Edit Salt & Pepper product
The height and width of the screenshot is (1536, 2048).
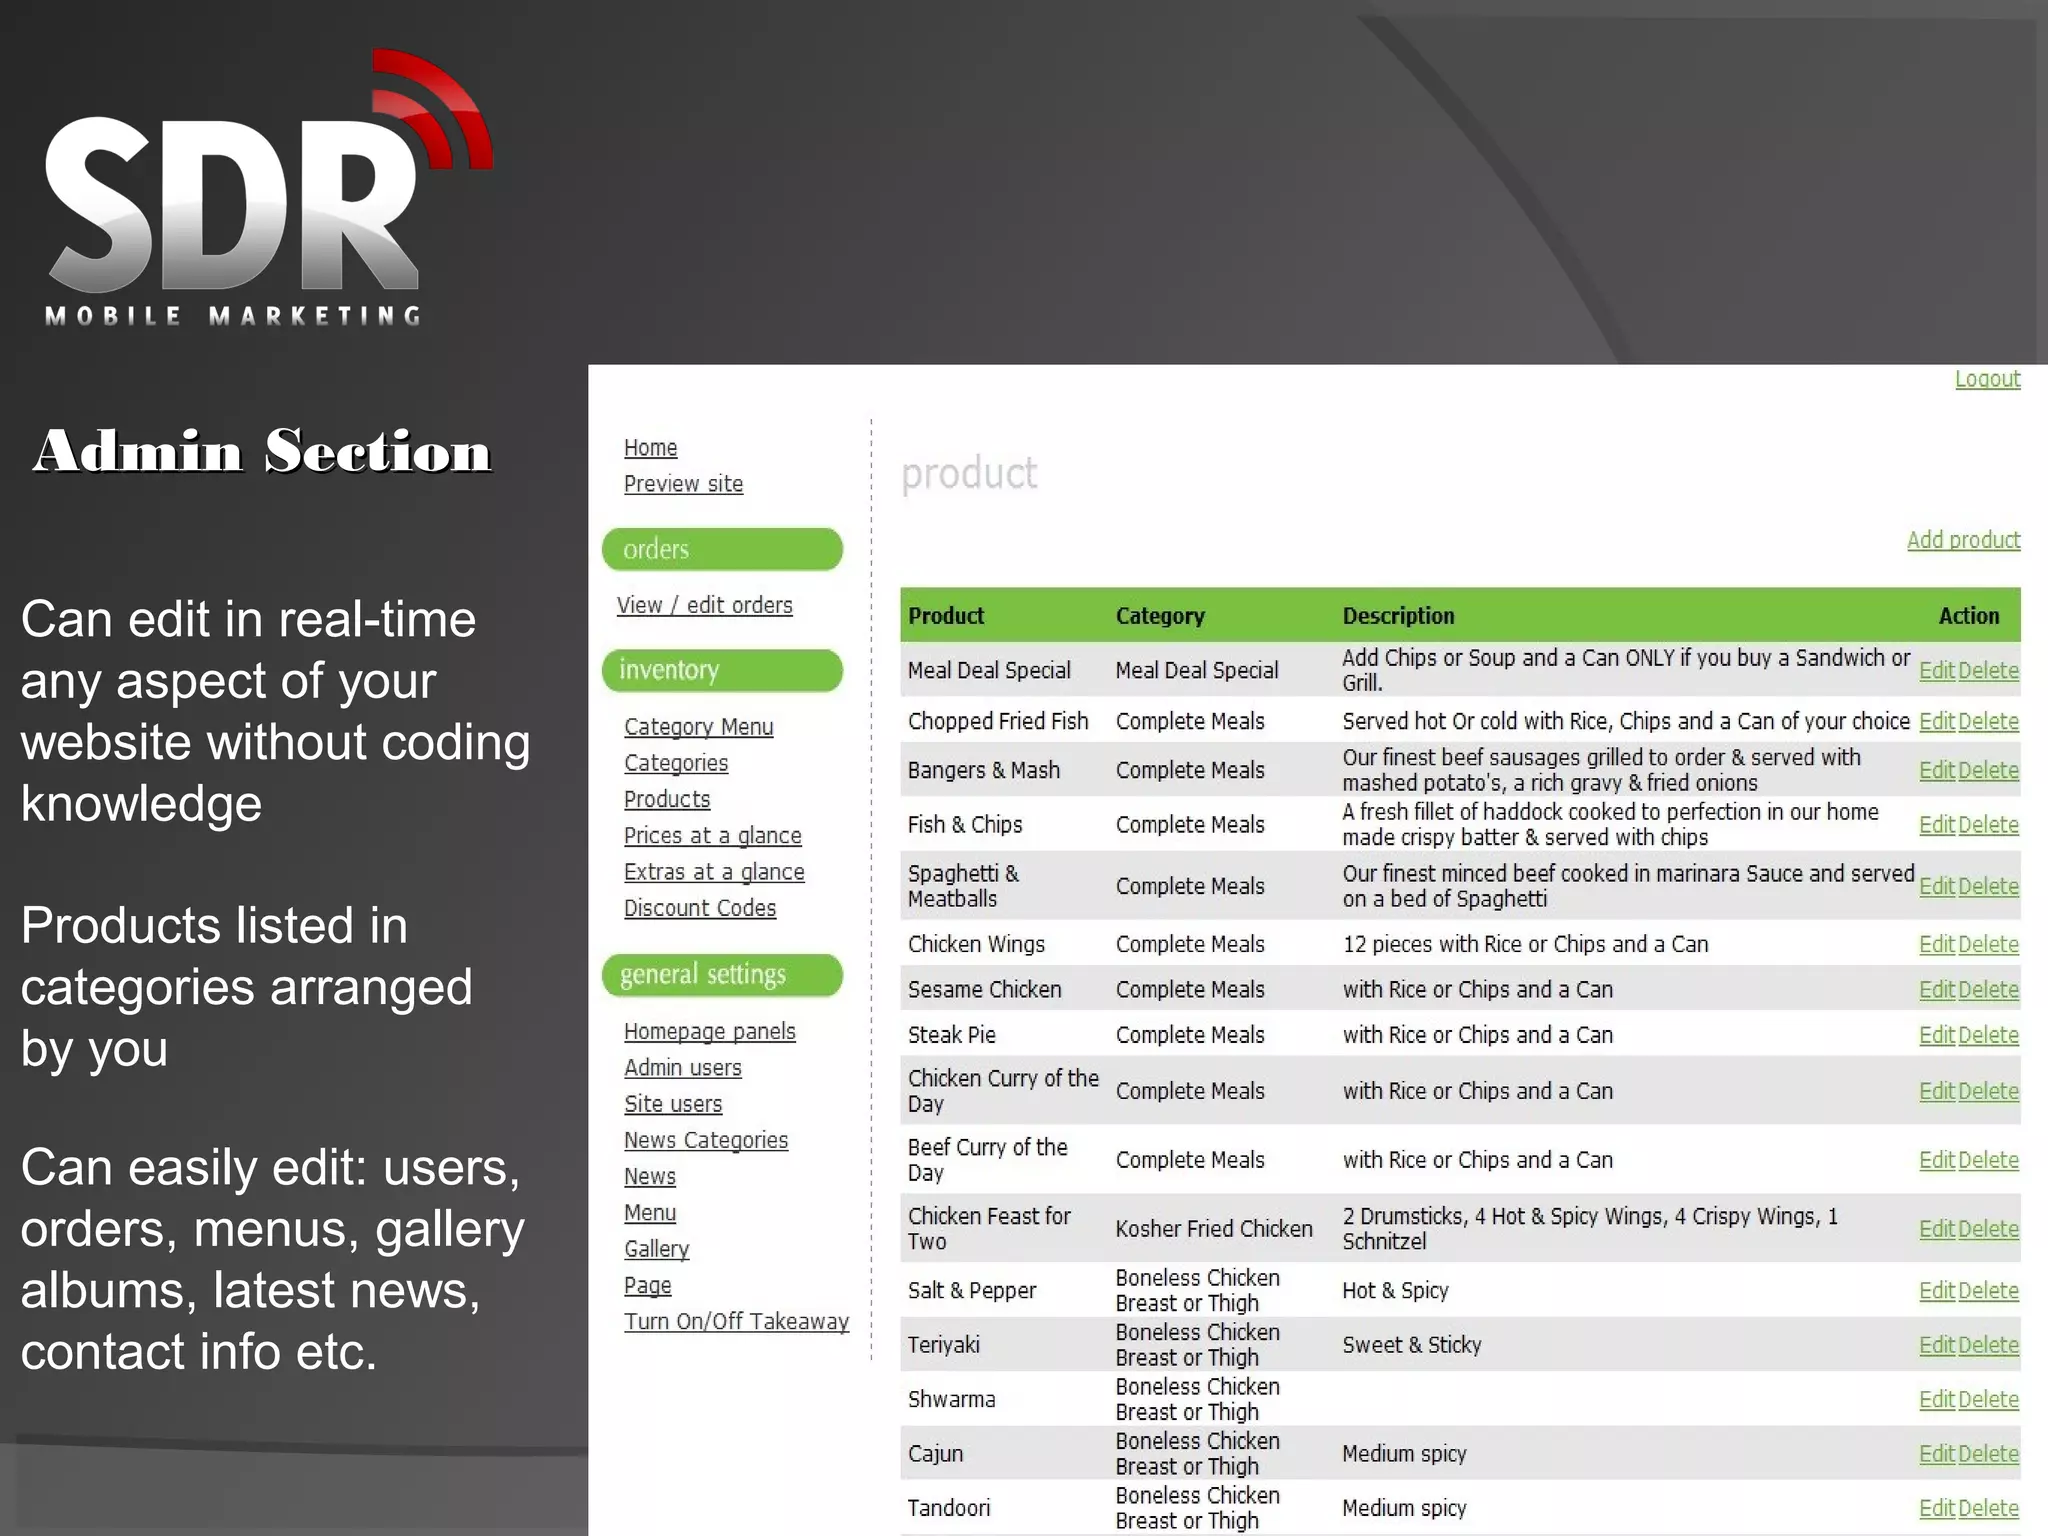1936,1292
